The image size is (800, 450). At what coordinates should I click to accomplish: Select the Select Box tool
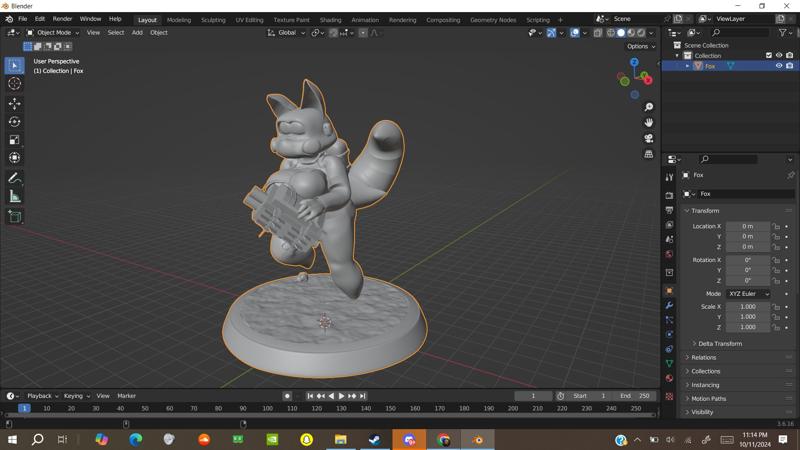tap(14, 65)
